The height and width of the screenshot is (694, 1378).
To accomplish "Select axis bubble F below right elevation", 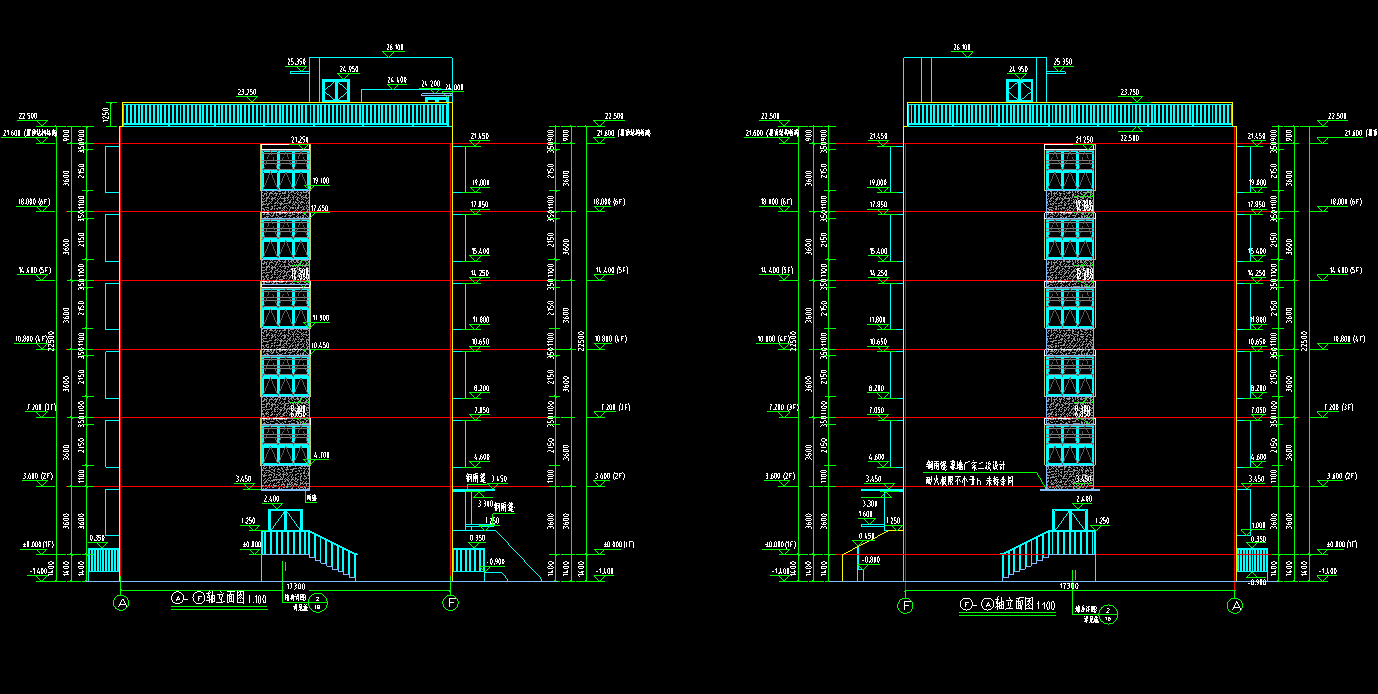I will click(x=906, y=605).
